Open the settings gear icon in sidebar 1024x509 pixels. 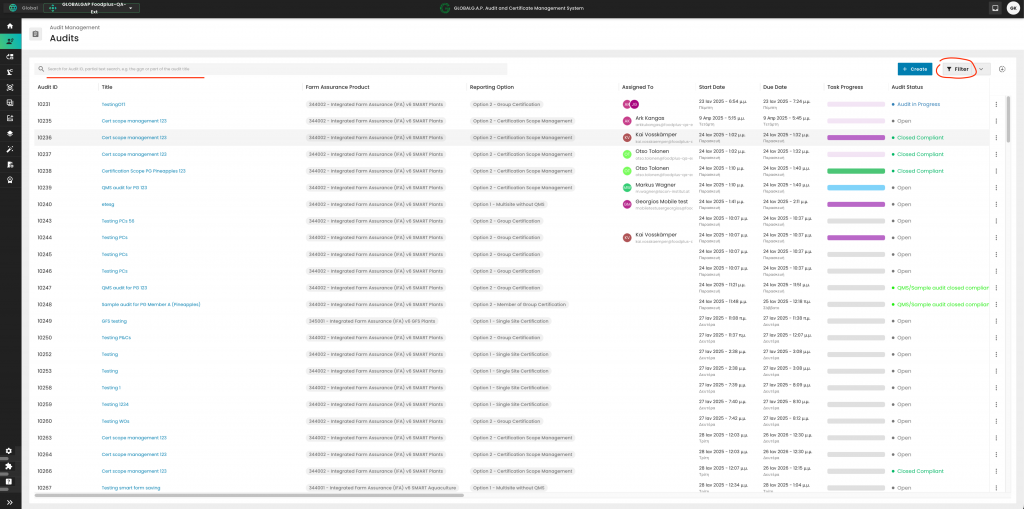tap(10, 451)
